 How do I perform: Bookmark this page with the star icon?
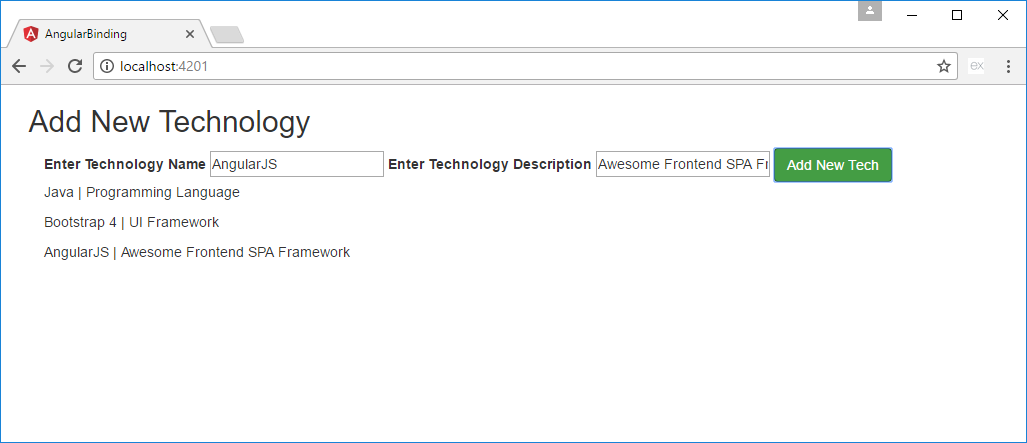pyautogui.click(x=943, y=66)
